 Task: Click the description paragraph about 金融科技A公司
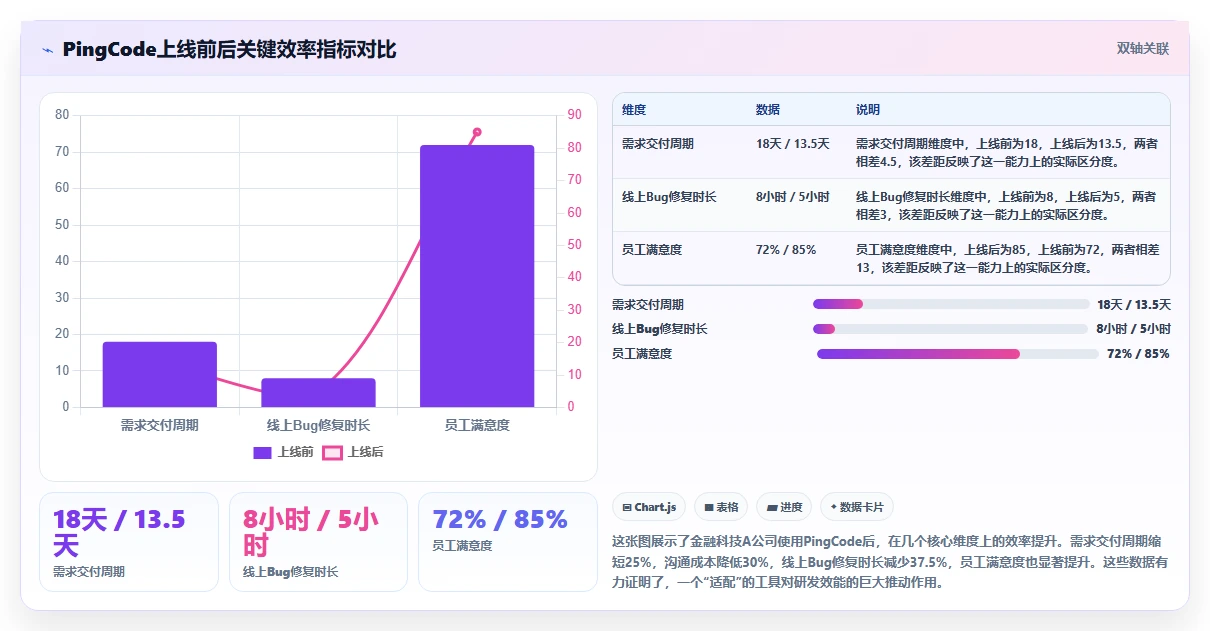890,561
